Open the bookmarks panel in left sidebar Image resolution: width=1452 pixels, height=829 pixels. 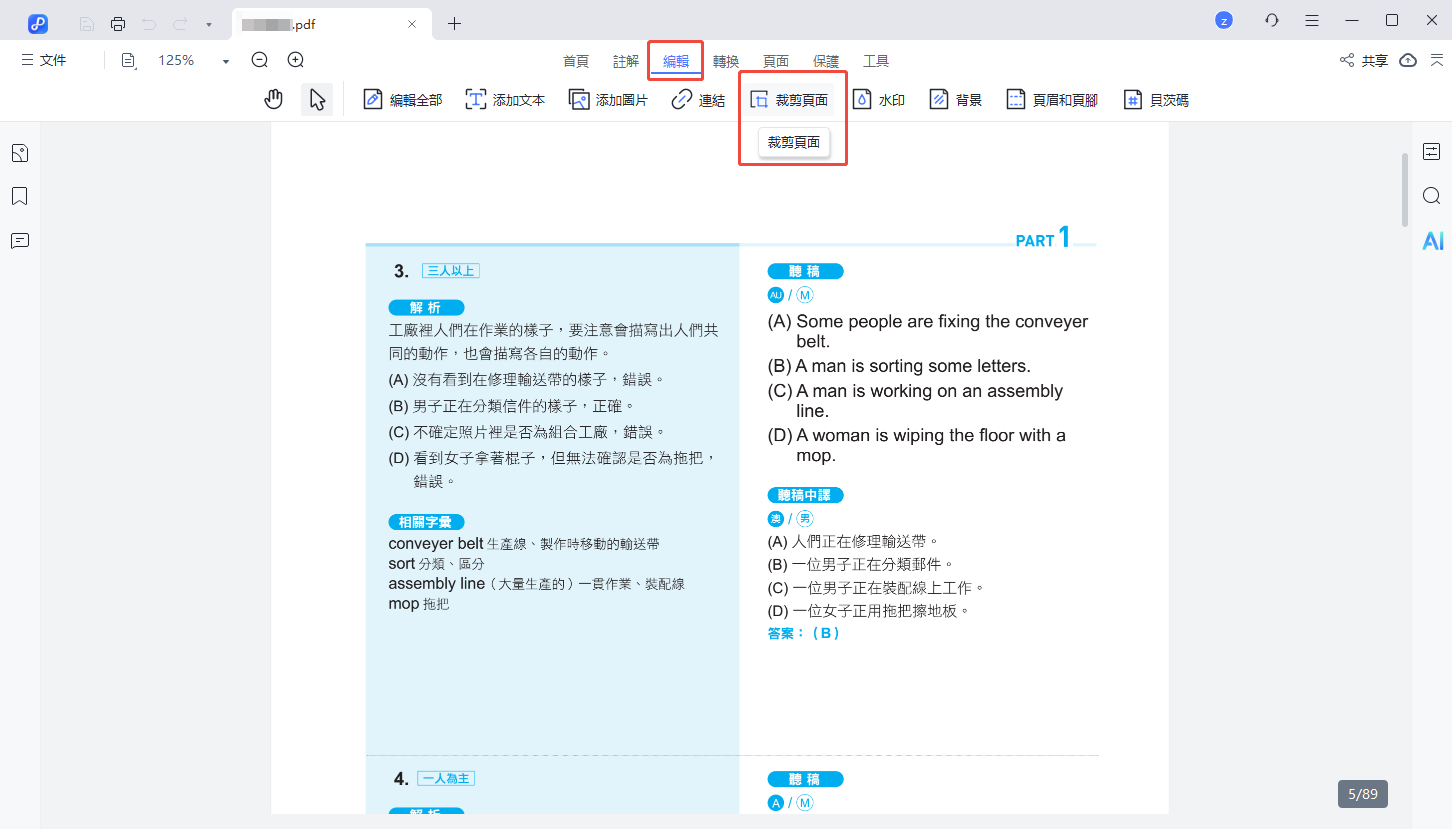point(19,196)
